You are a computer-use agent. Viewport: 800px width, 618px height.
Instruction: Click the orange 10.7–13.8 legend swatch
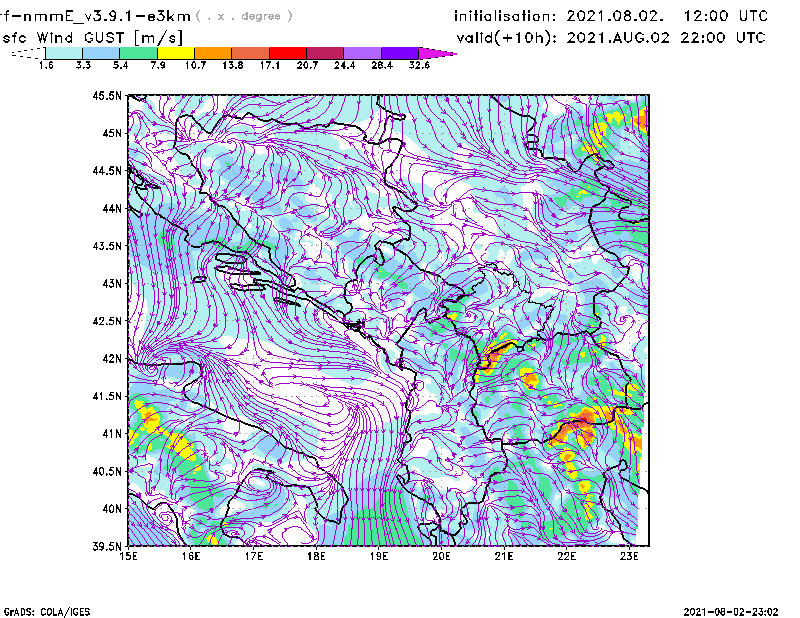click(213, 53)
